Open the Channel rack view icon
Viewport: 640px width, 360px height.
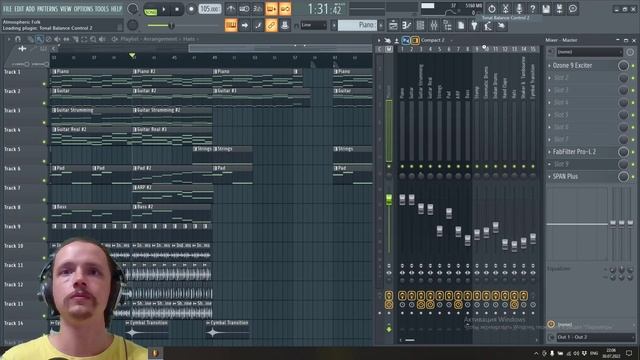(x=420, y=25)
